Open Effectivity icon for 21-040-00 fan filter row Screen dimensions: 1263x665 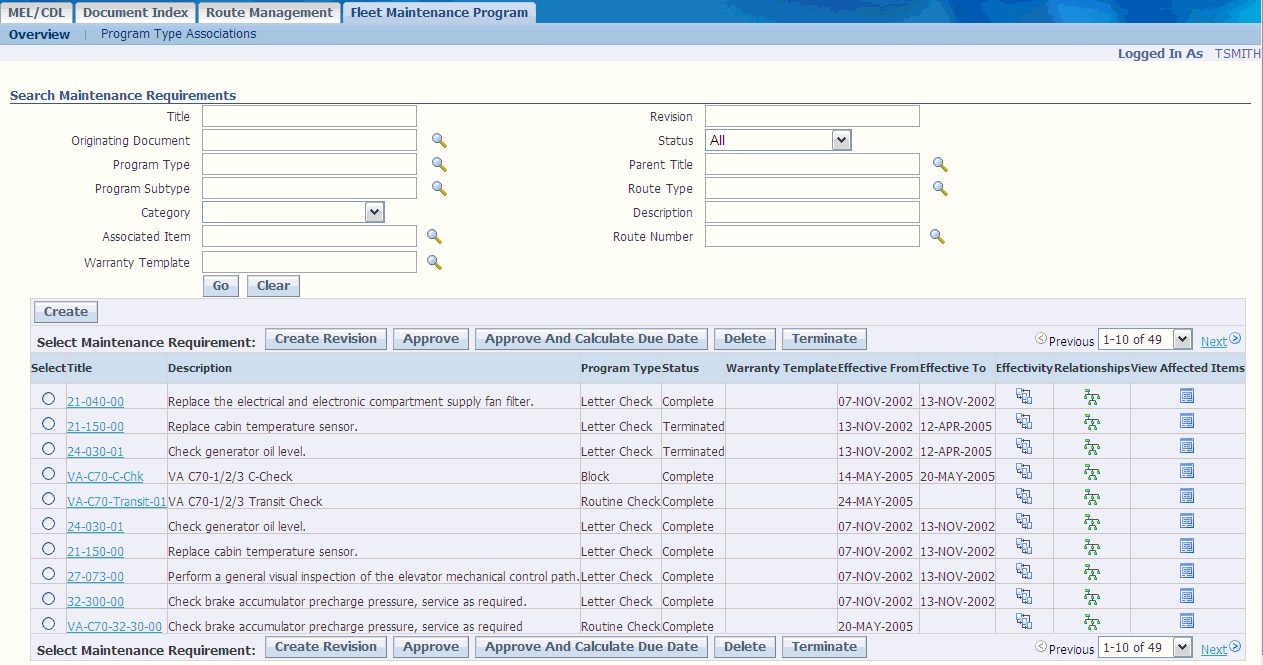tap(1024, 396)
